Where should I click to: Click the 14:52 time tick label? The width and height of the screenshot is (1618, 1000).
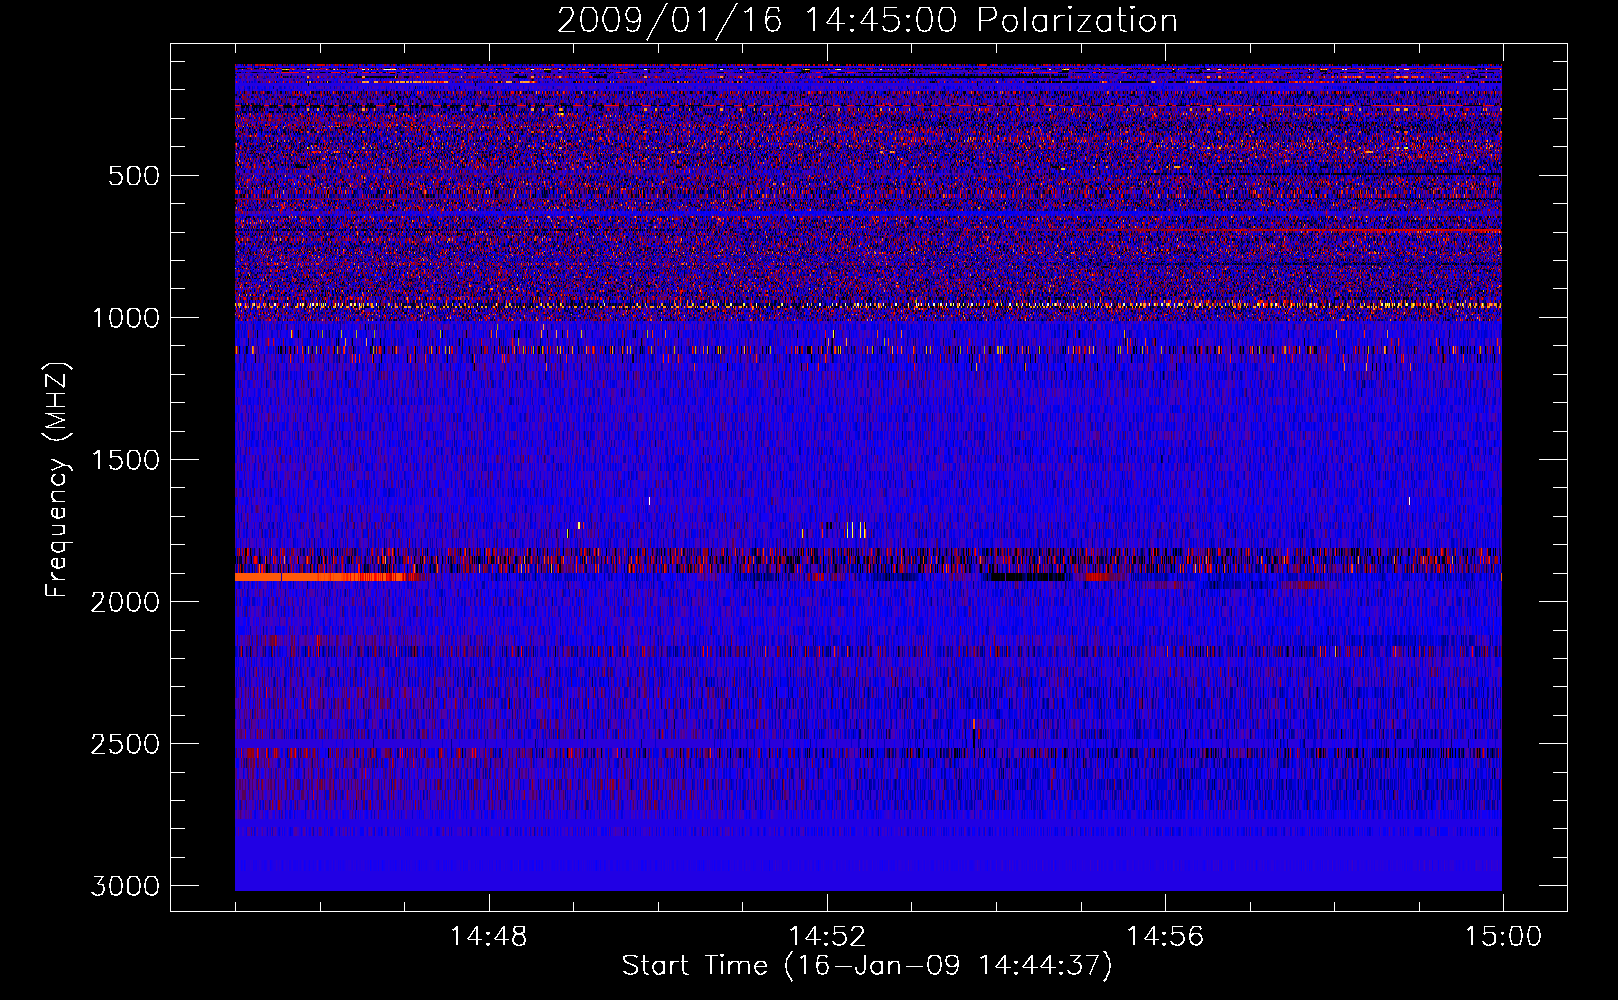[x=826, y=937]
